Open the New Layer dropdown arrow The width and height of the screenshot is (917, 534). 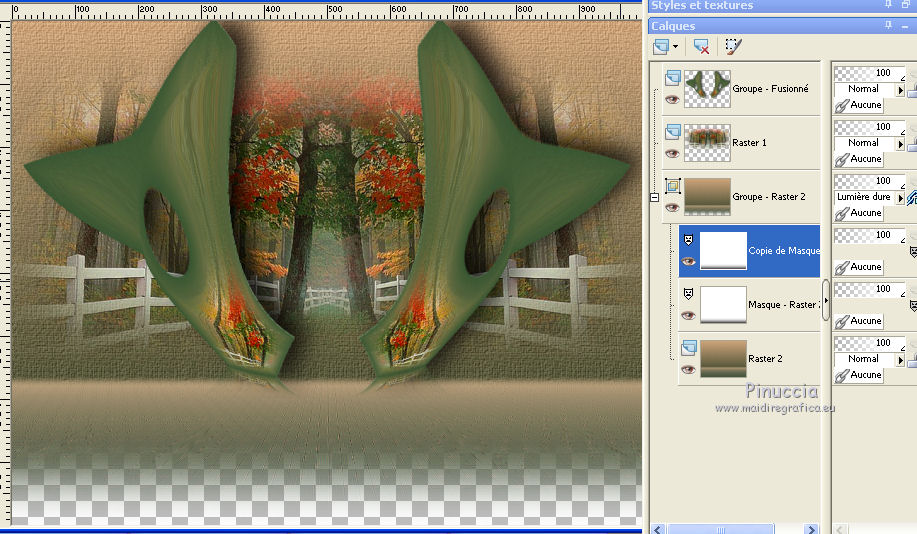[x=677, y=46]
